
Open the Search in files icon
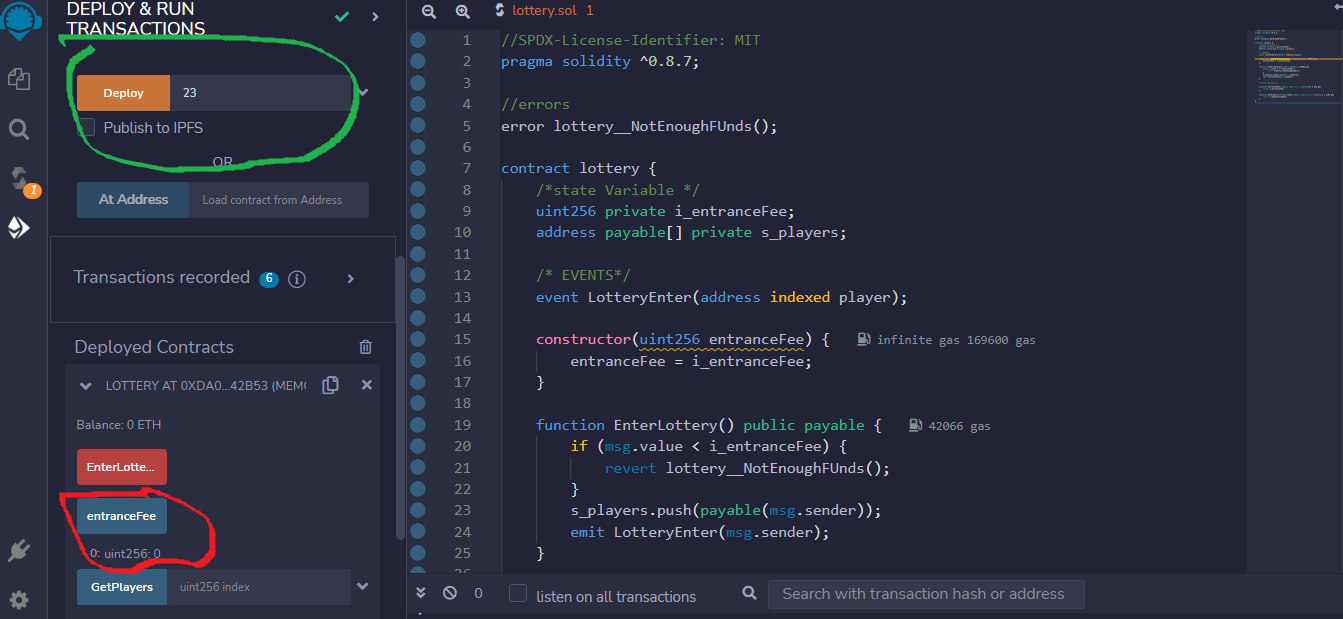point(19,129)
